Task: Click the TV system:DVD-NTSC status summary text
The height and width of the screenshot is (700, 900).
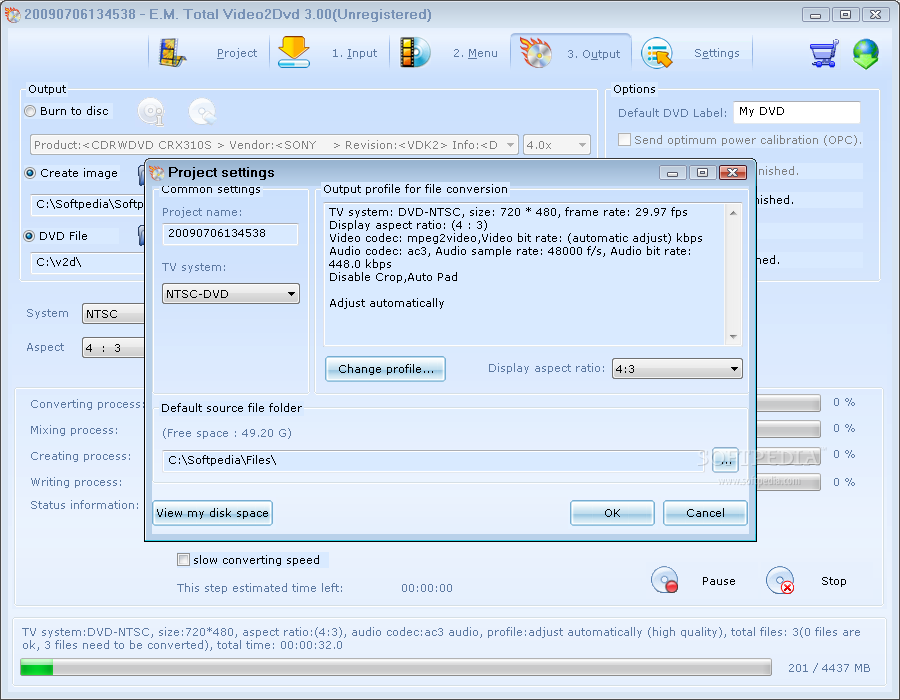Action: (441, 638)
